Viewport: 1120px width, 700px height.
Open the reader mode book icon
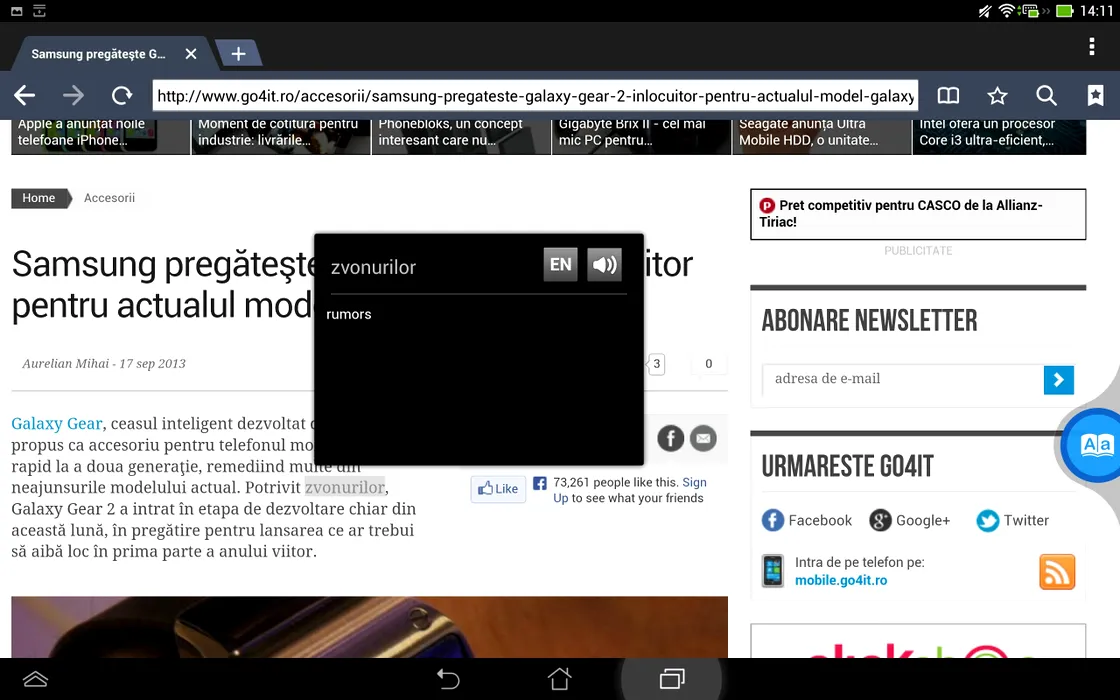coord(948,96)
